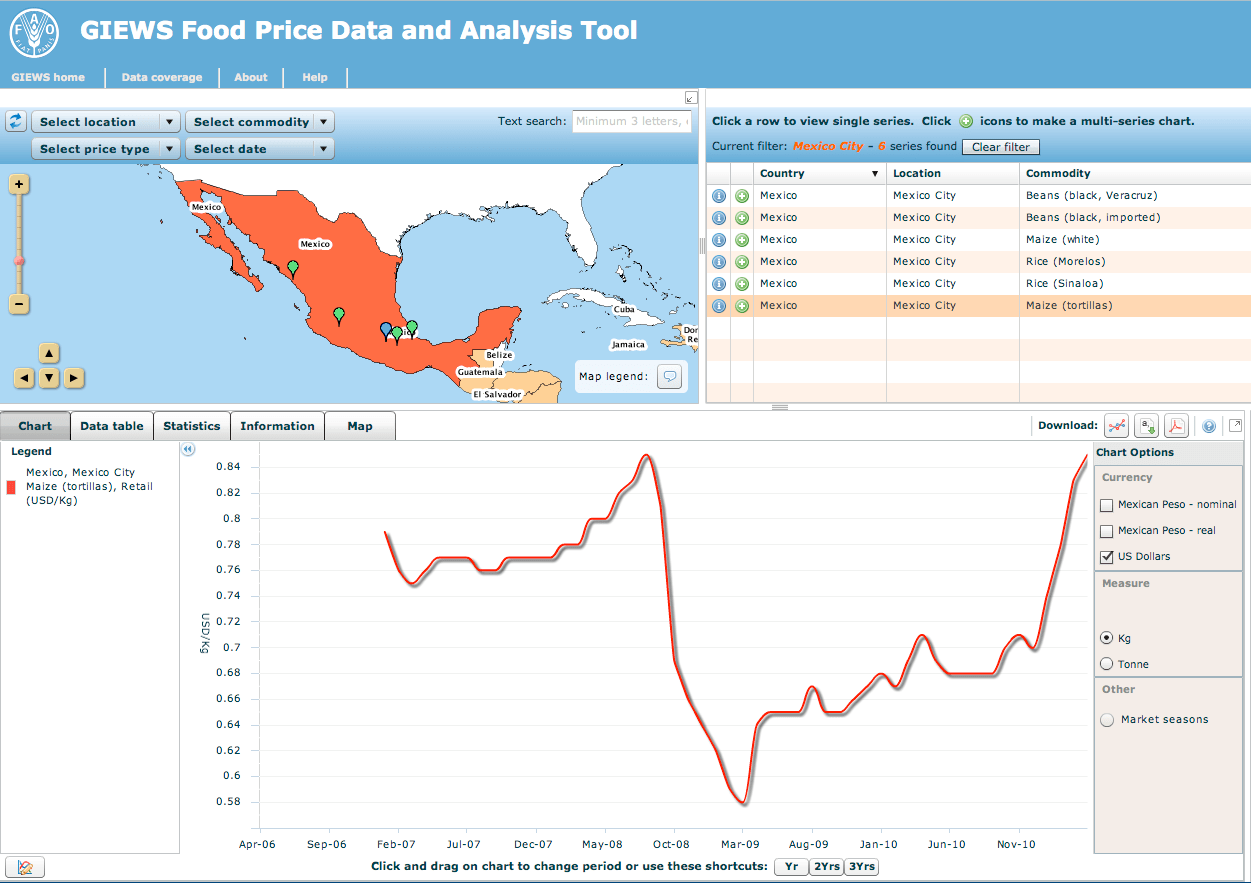Viewport: 1251px width, 883px height.
Task: Collapse the legend panel with double arrow
Action: [x=187, y=450]
